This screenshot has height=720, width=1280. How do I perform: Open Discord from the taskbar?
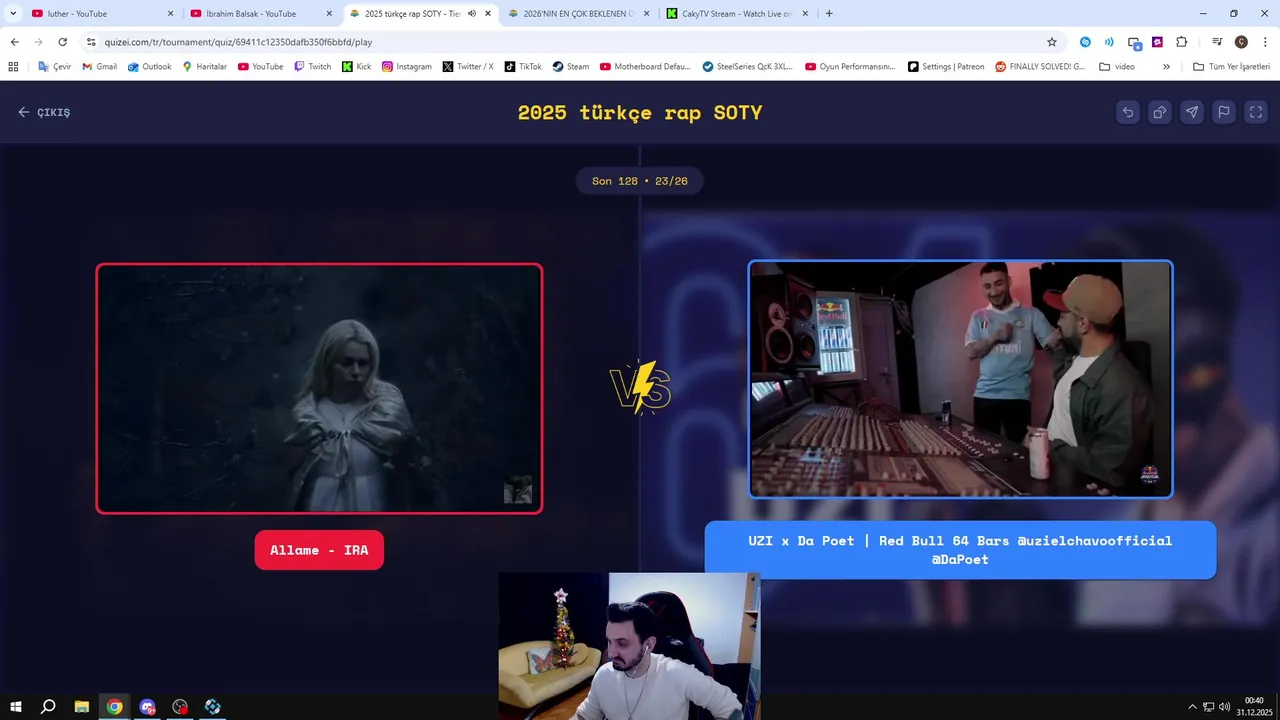[148, 707]
